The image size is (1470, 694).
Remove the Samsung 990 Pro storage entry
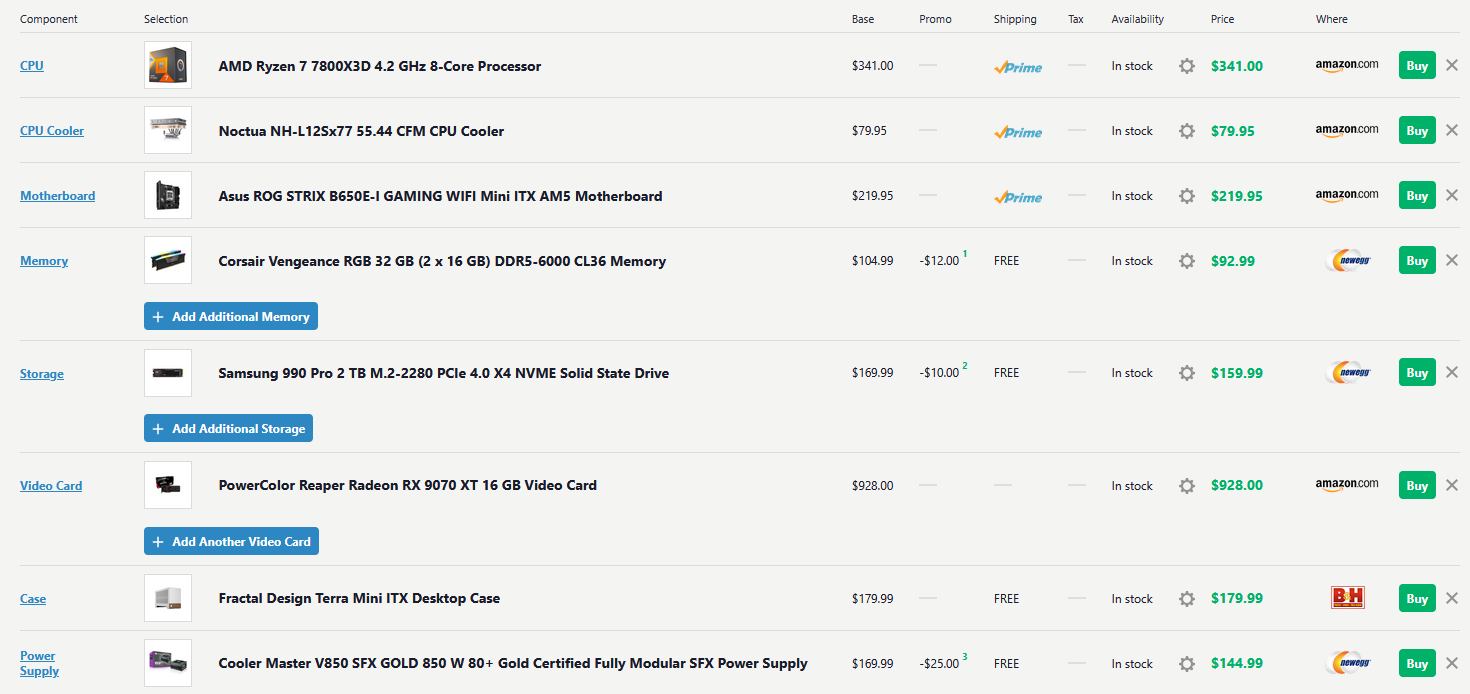coord(1452,372)
